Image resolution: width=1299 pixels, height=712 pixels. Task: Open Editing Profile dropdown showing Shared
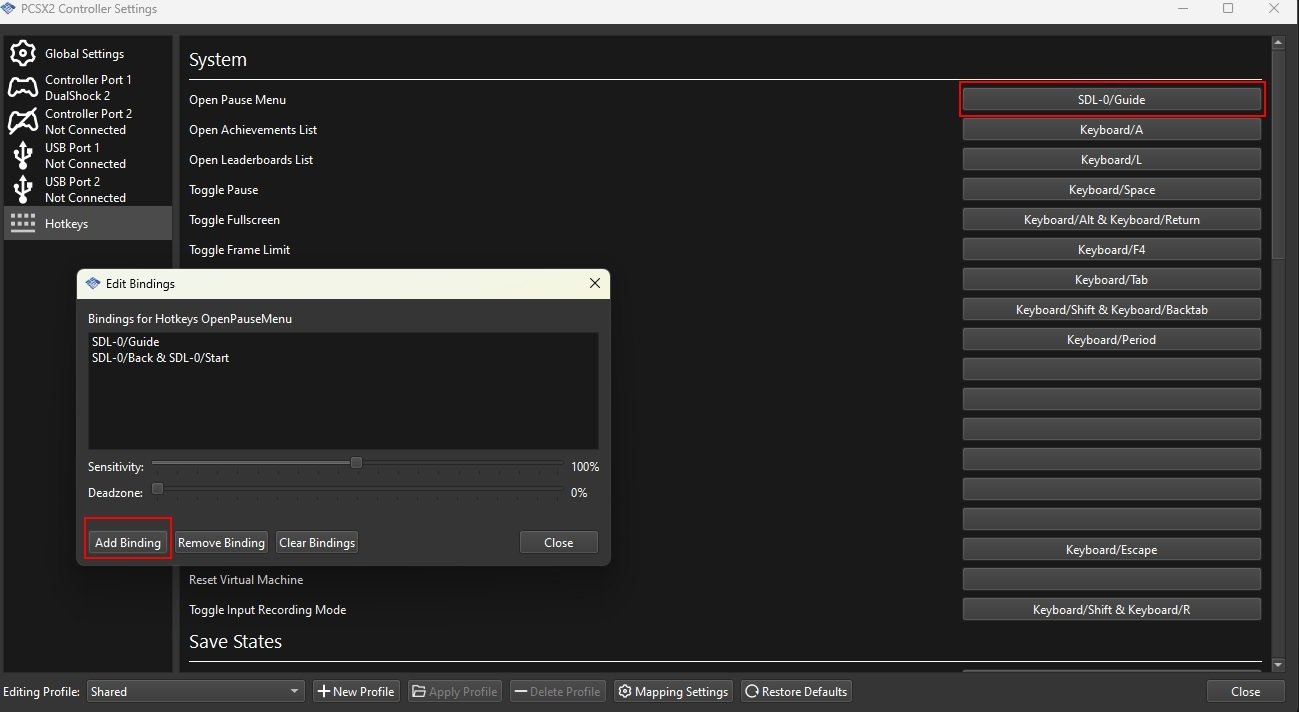pos(195,691)
